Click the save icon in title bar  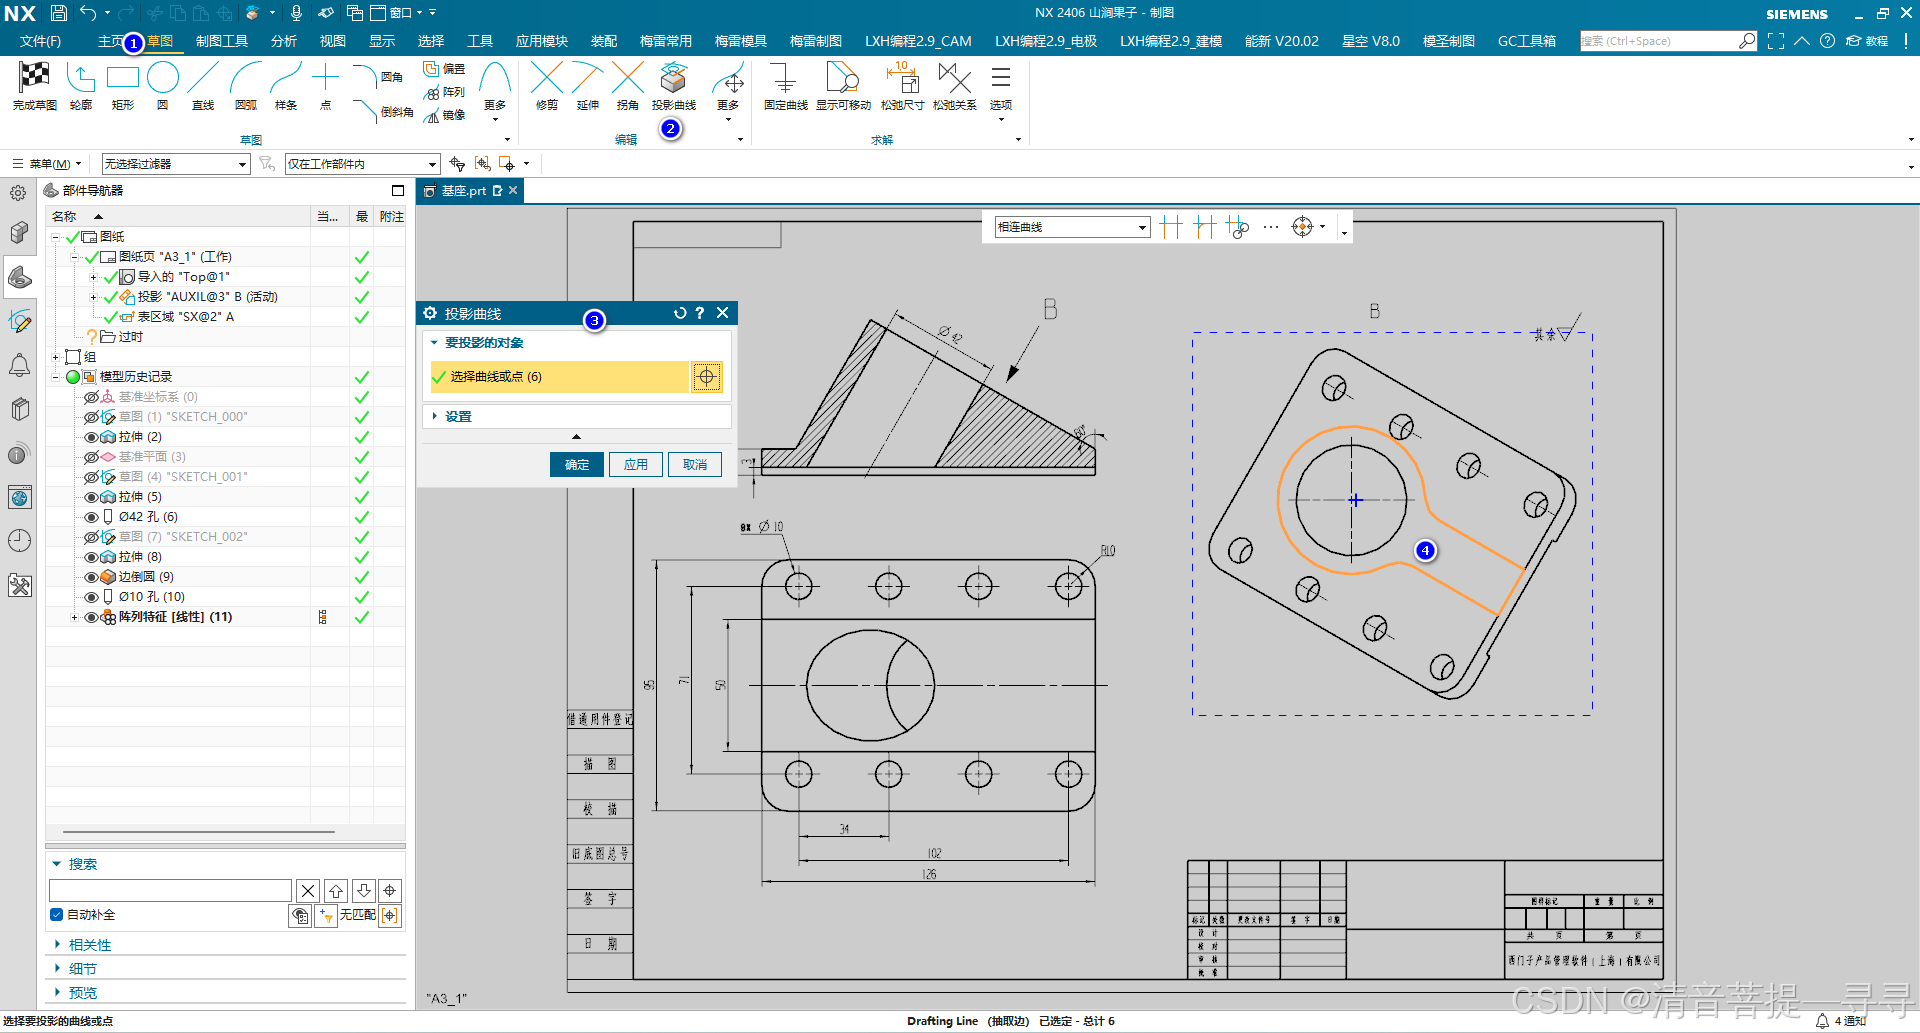point(59,13)
